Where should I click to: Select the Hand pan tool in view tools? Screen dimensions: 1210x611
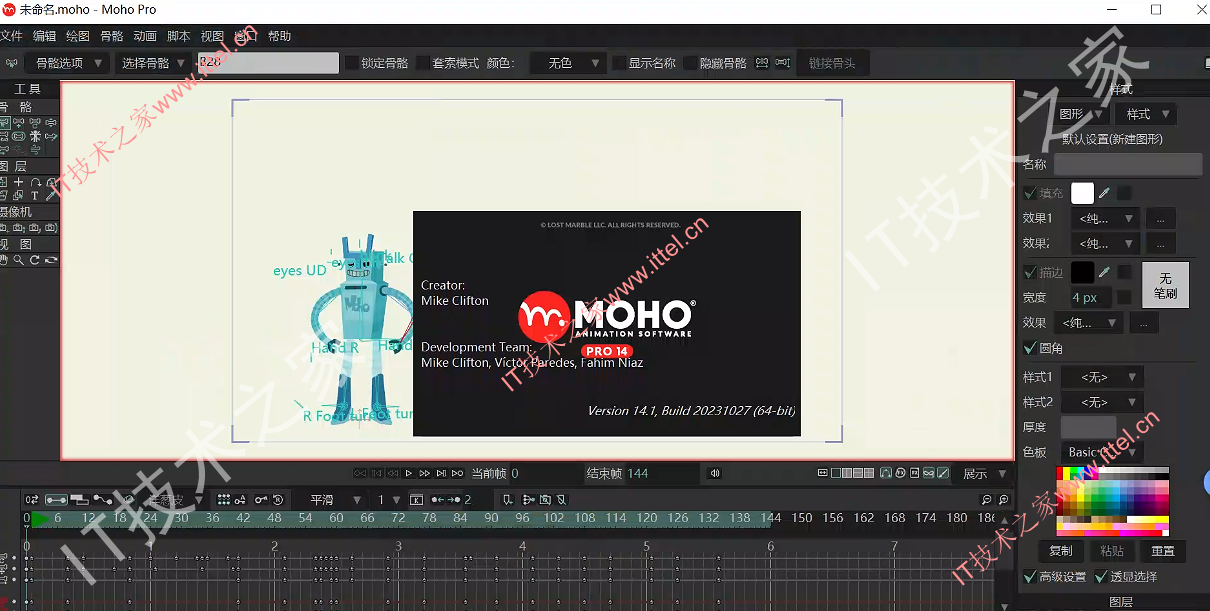(x=4, y=260)
